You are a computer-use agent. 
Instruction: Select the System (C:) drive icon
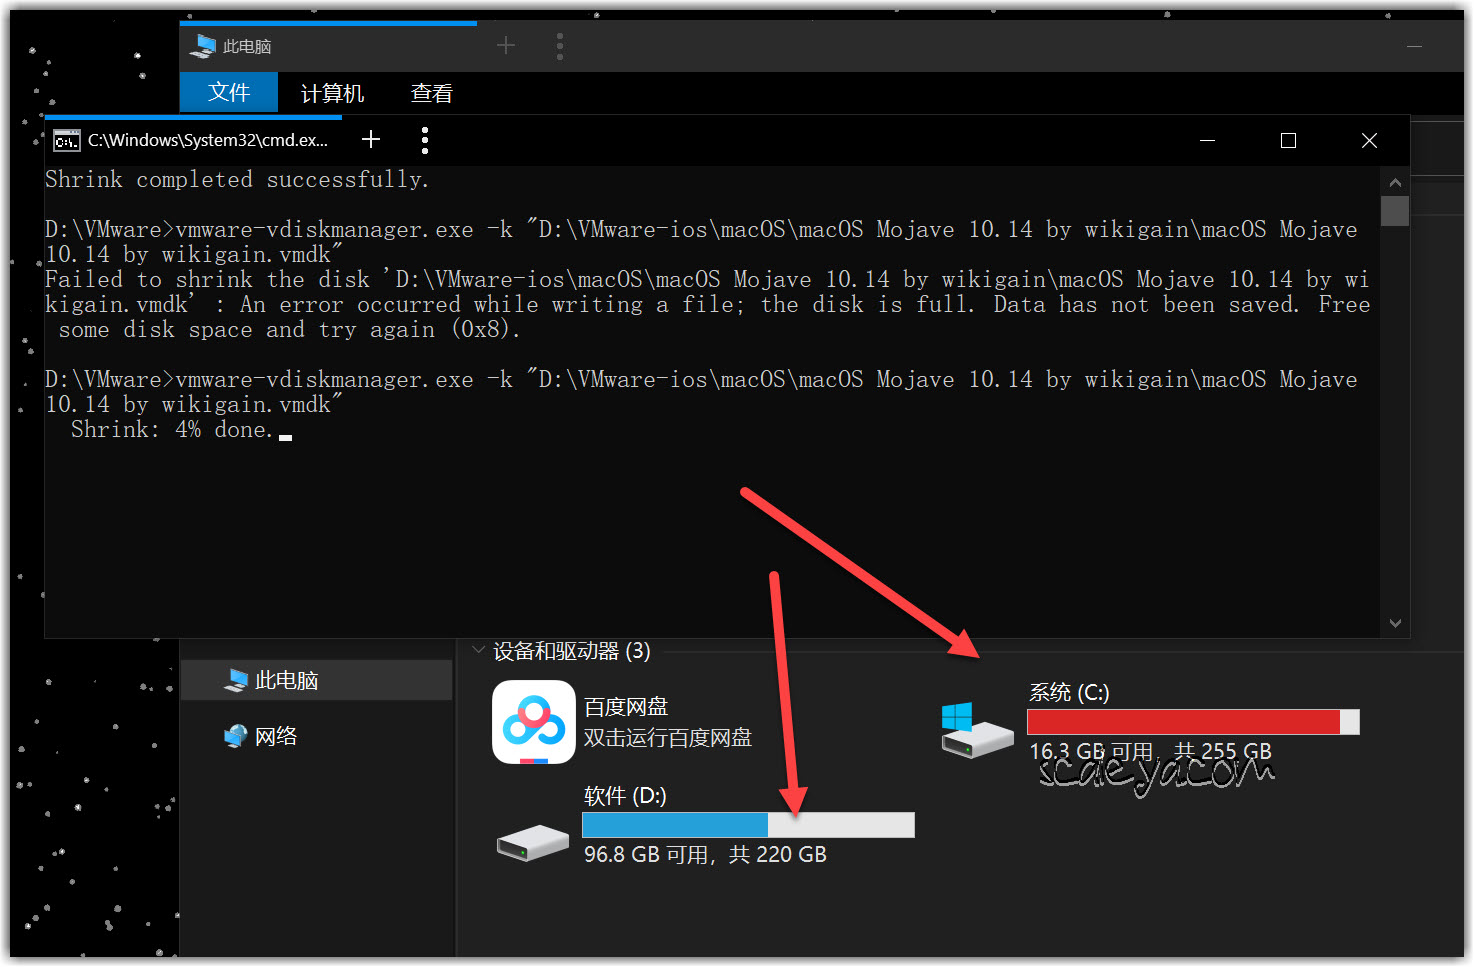pos(976,731)
